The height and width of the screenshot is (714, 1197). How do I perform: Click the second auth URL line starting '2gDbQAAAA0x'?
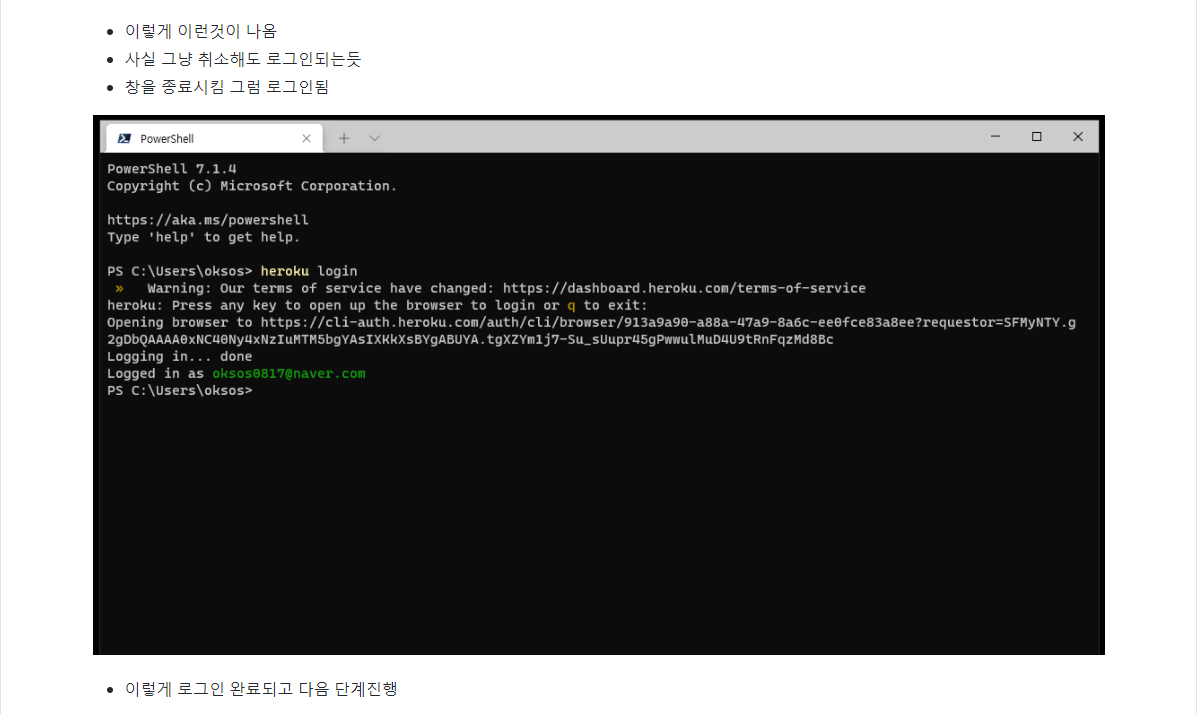[470, 339]
